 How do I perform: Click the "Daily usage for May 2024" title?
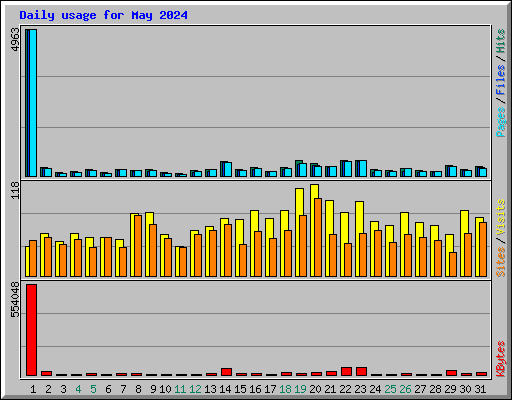103,15
